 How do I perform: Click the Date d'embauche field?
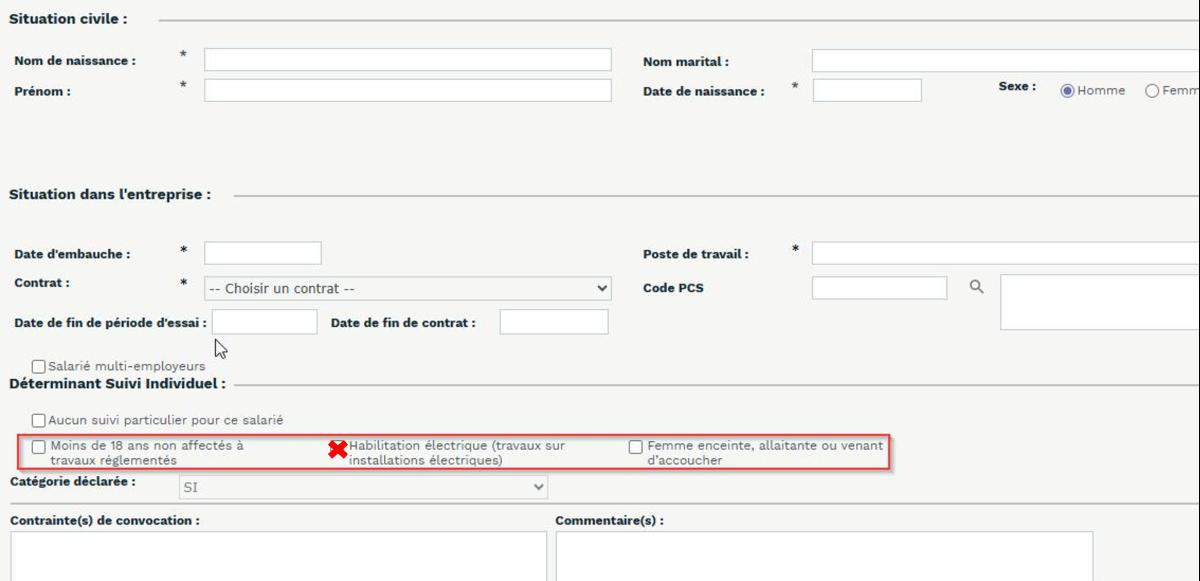(262, 253)
